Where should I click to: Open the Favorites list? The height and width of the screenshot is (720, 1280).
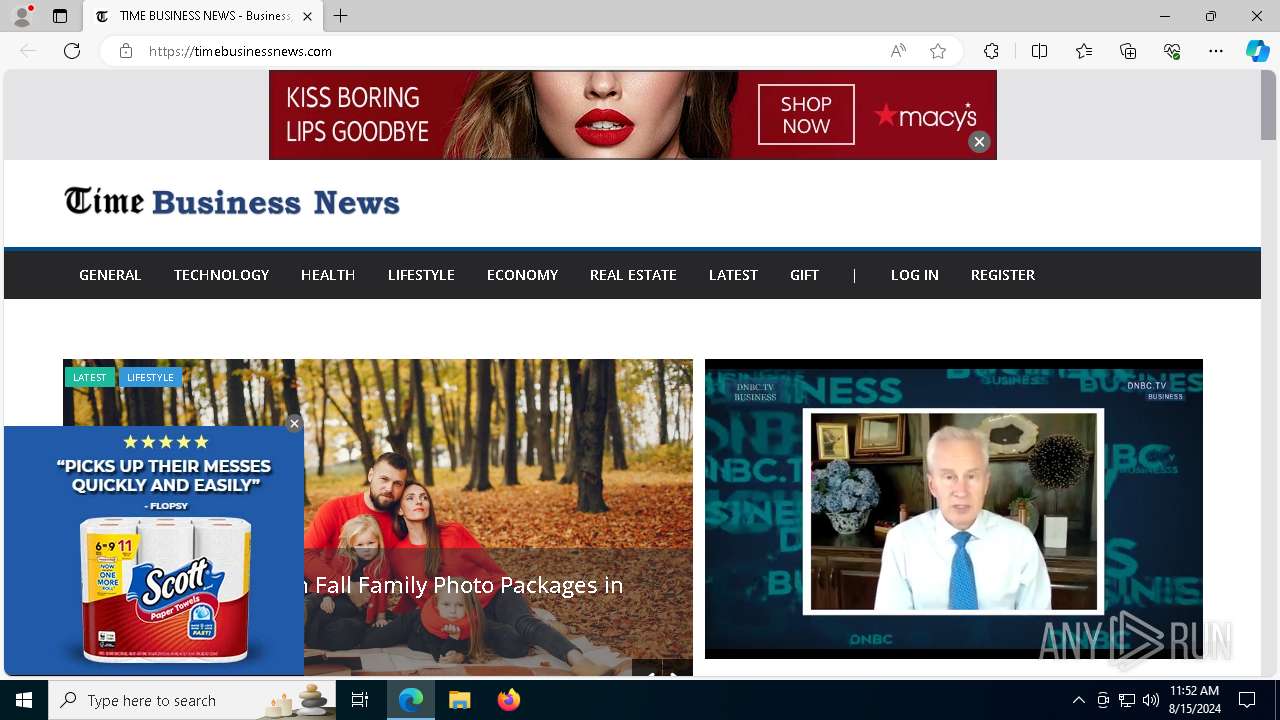1084,51
